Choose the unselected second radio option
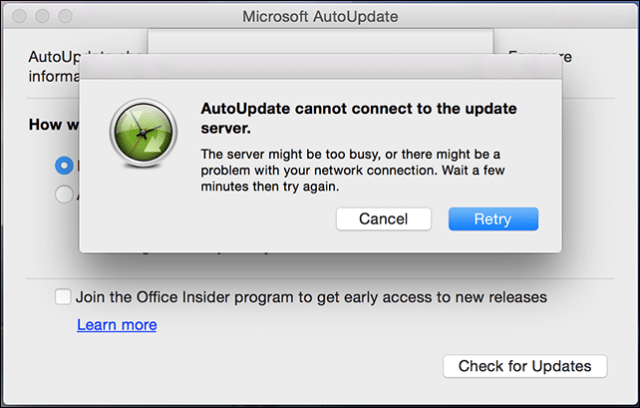 [x=64, y=194]
